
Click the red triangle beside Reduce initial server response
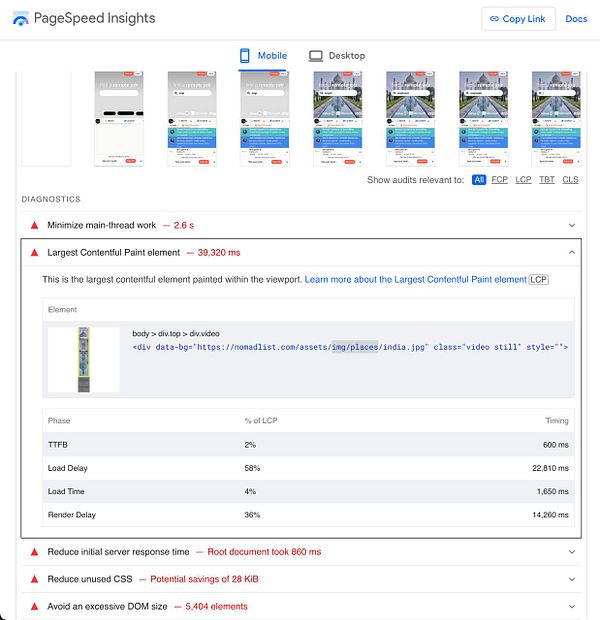(x=35, y=552)
